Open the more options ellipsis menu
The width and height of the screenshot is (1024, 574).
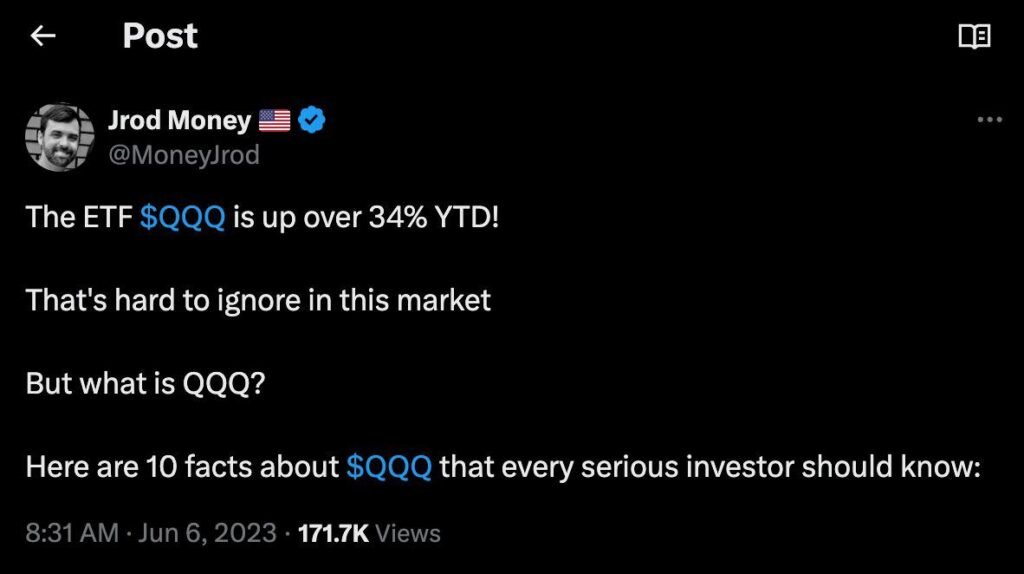pyautogui.click(x=988, y=120)
